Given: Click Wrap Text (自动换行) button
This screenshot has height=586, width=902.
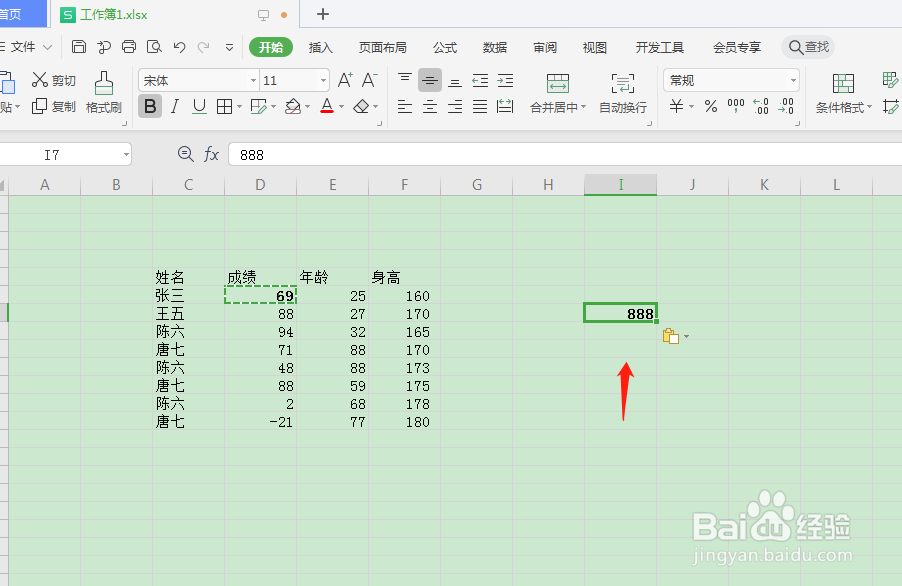Looking at the screenshot, I should (x=623, y=93).
